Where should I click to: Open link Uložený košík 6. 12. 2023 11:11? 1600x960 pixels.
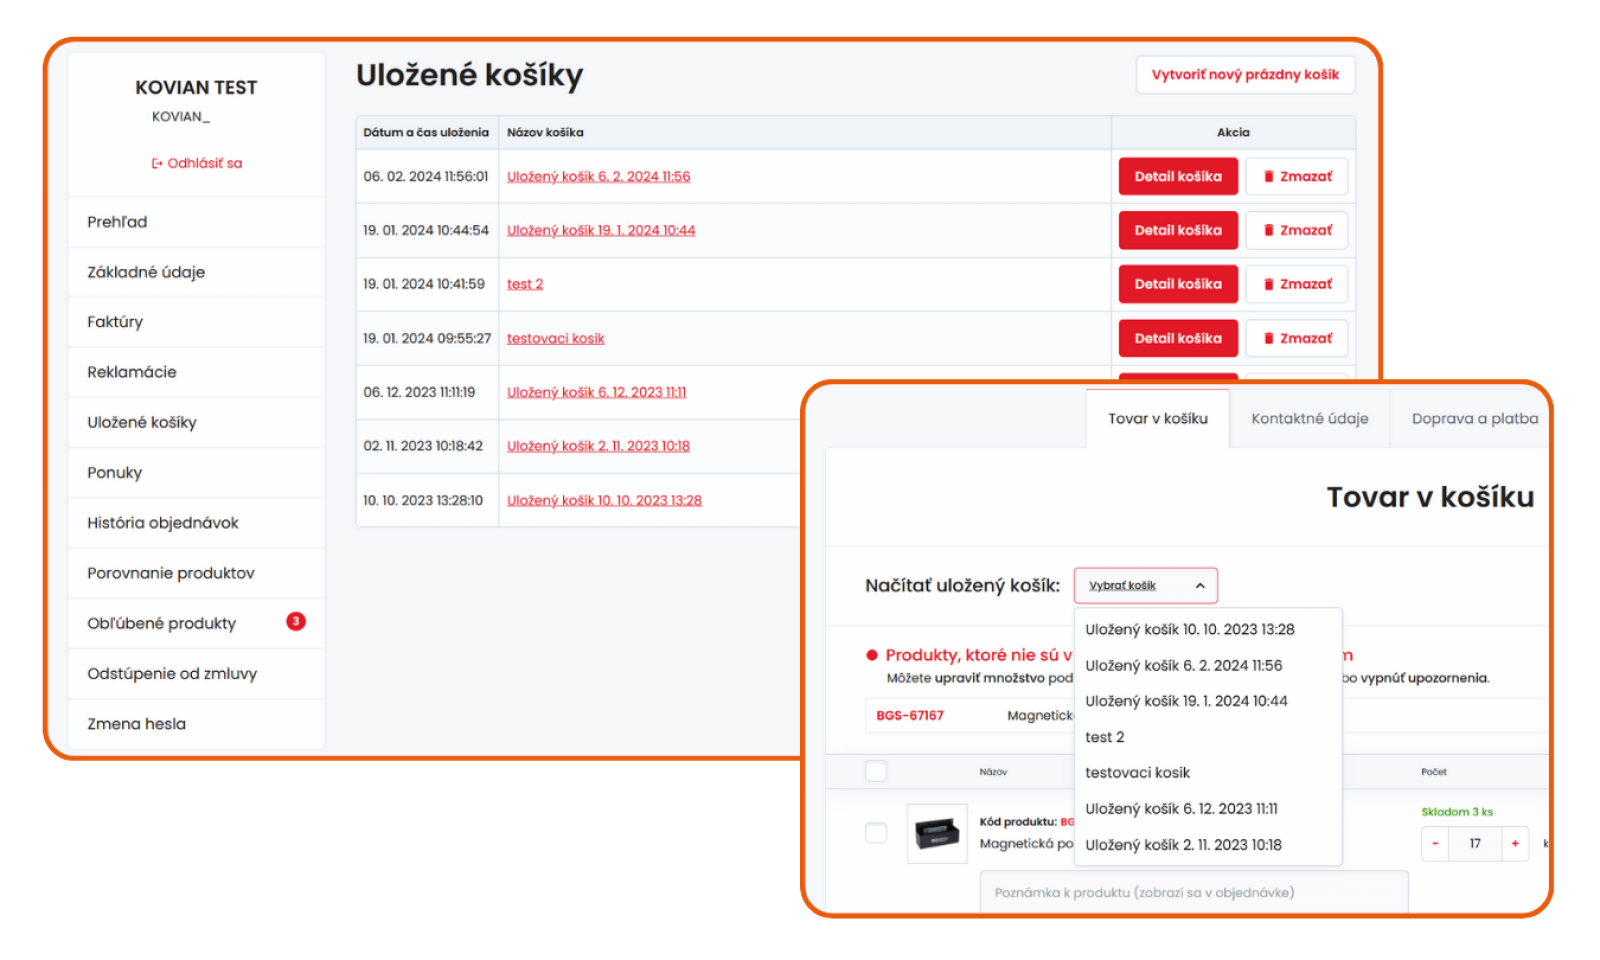596,393
